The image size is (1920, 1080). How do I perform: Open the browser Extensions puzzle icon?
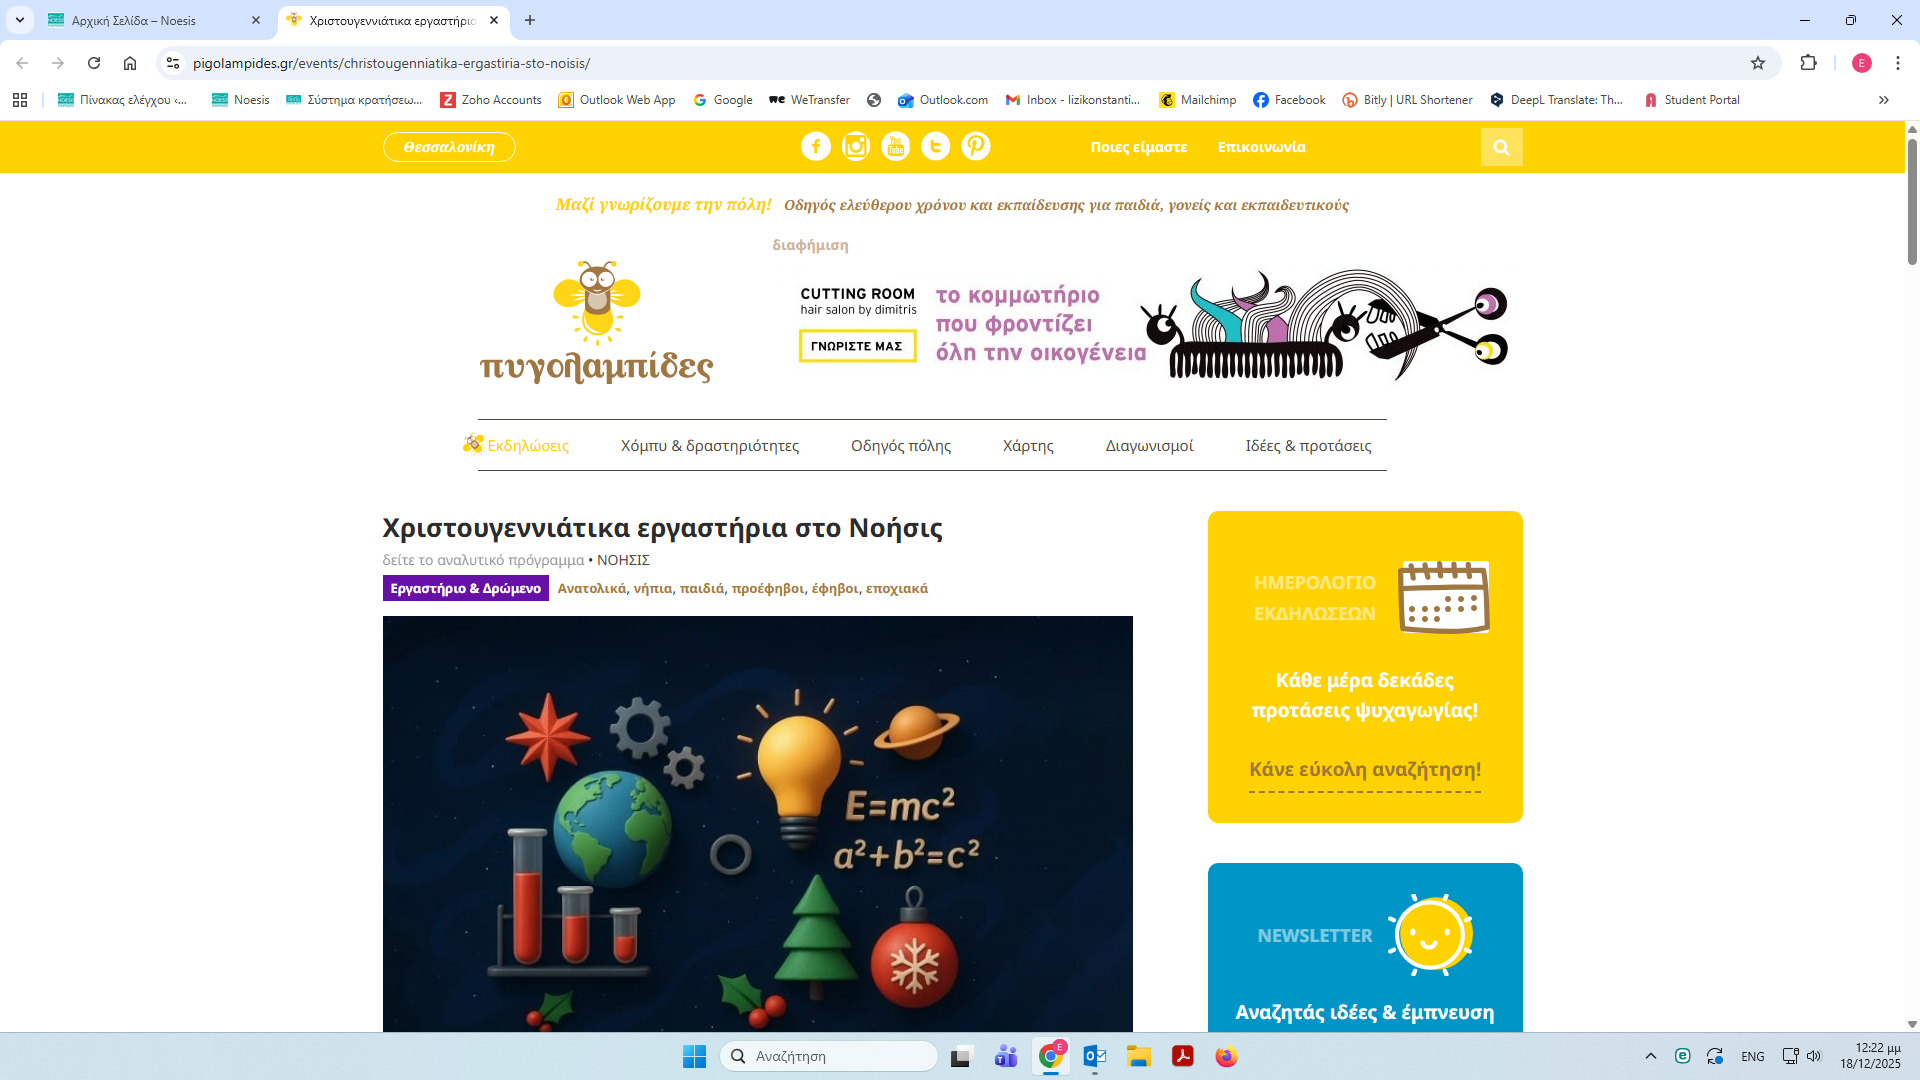(1808, 63)
